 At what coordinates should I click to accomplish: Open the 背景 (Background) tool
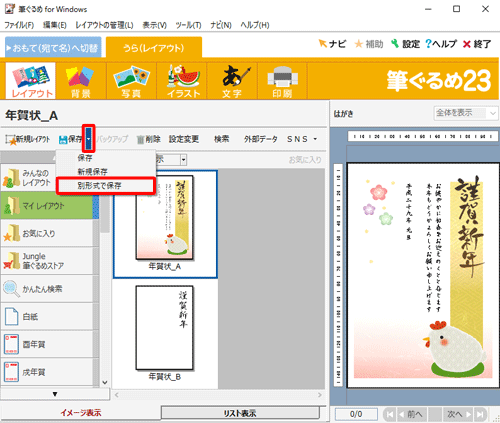coord(81,81)
